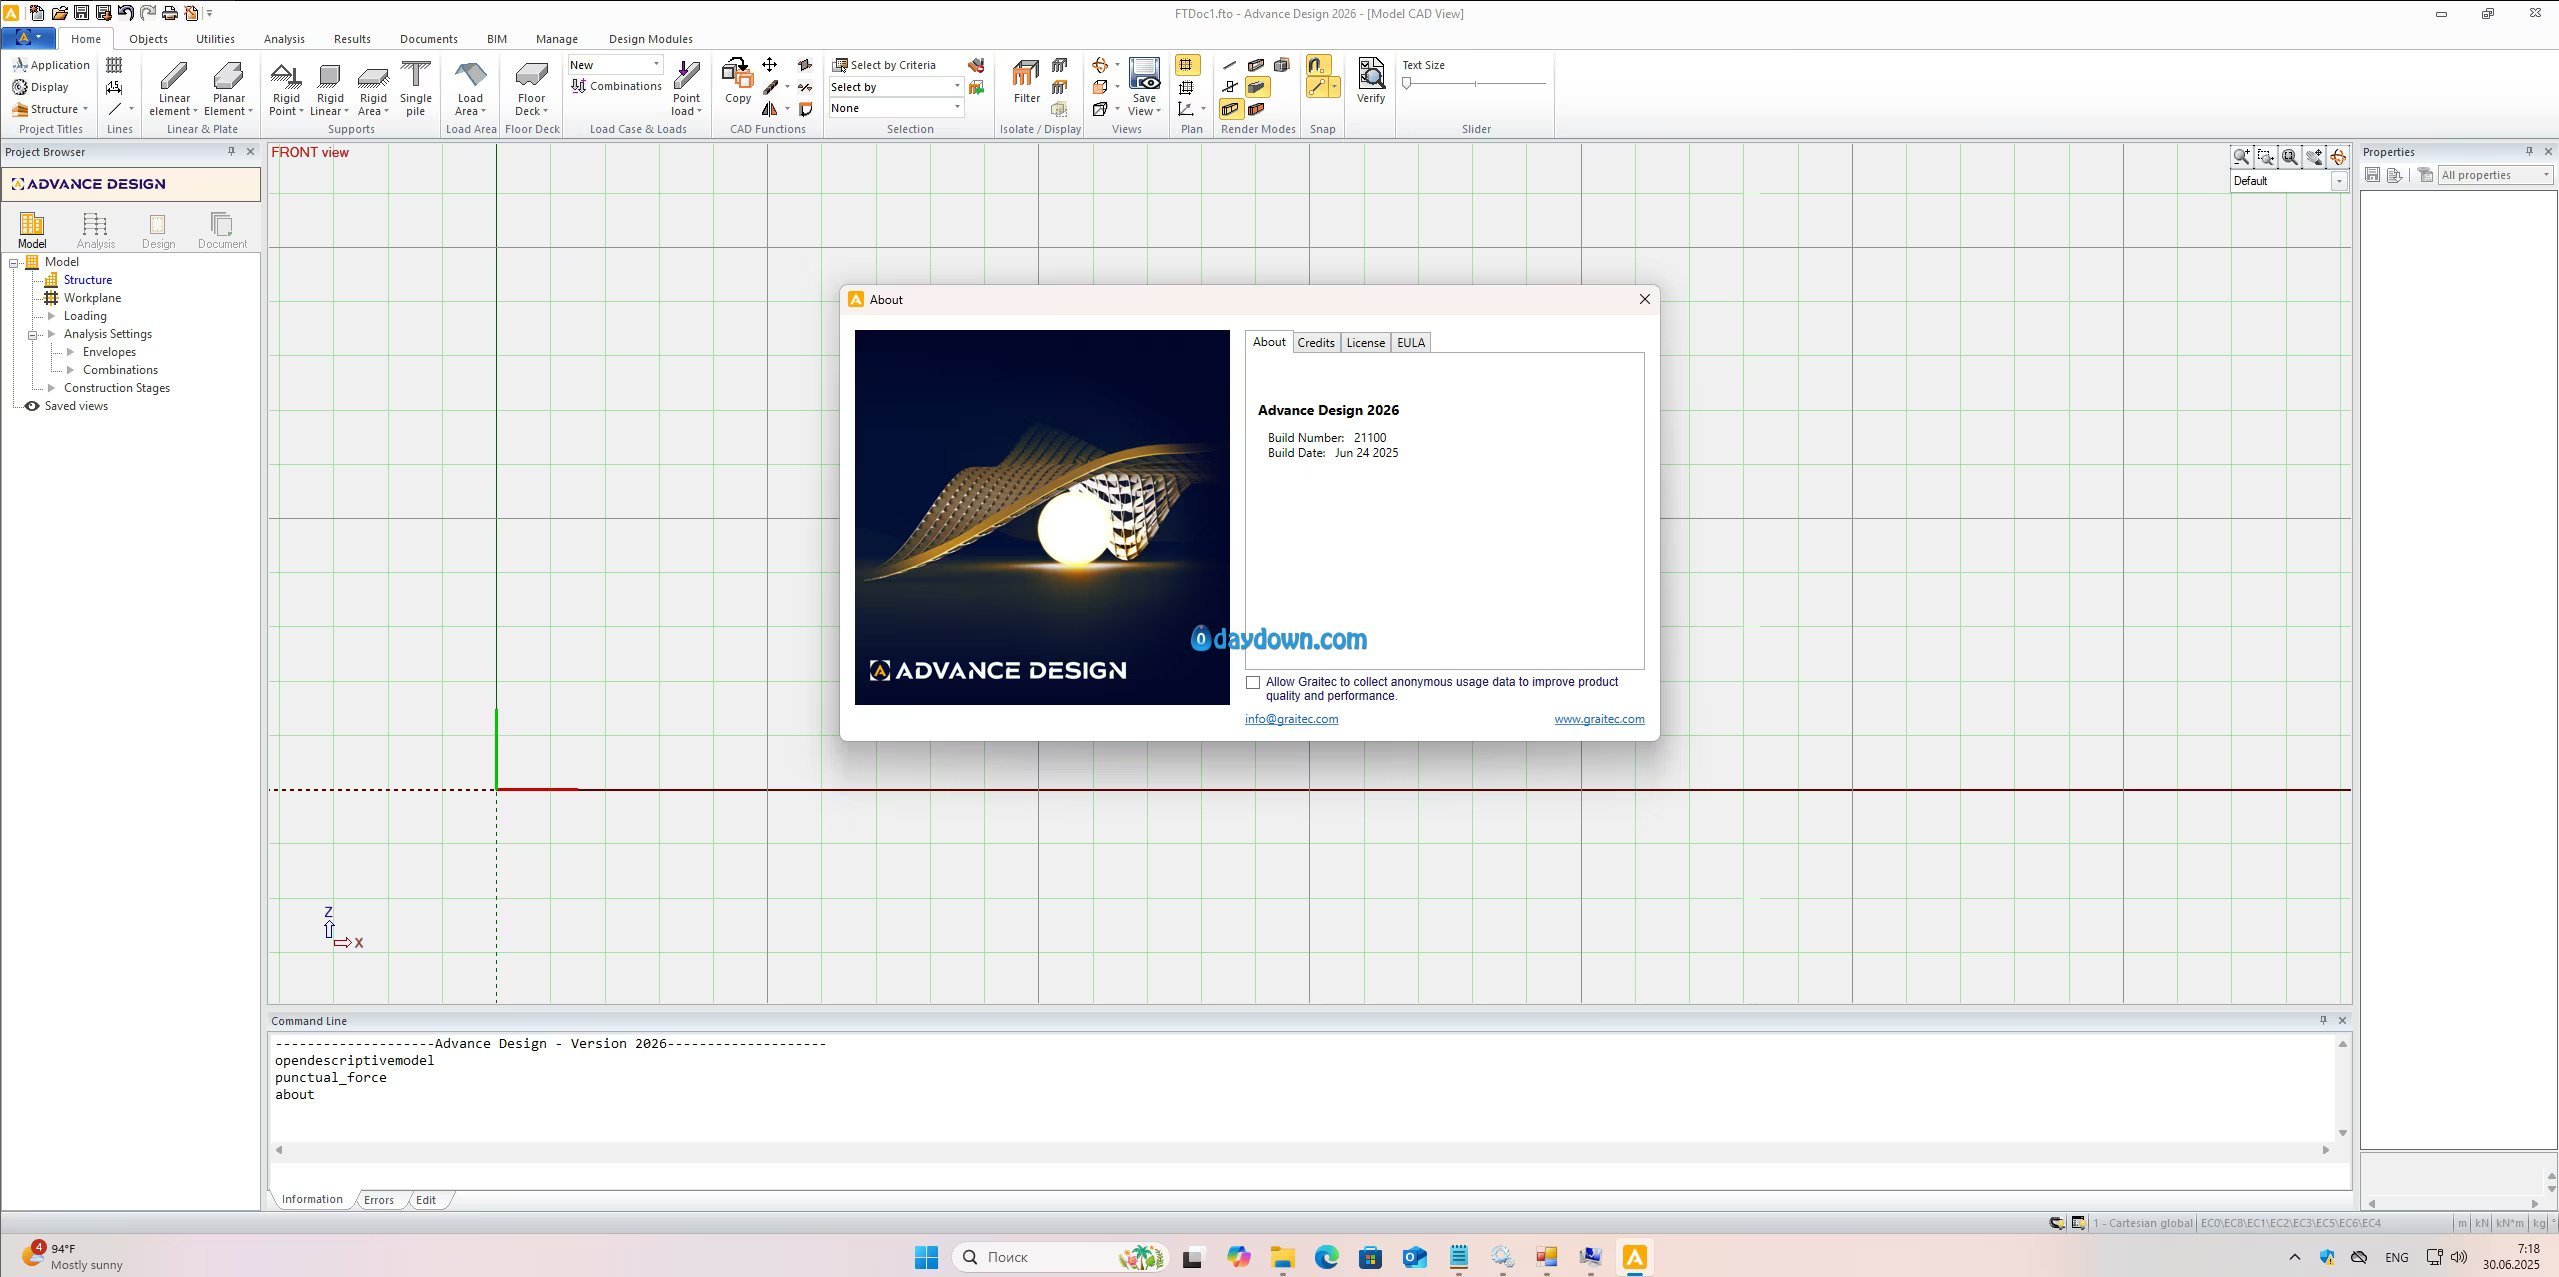Choose the Rigid Linear support
Viewport: 2559px width, 1277px height.
pyautogui.click(x=329, y=88)
